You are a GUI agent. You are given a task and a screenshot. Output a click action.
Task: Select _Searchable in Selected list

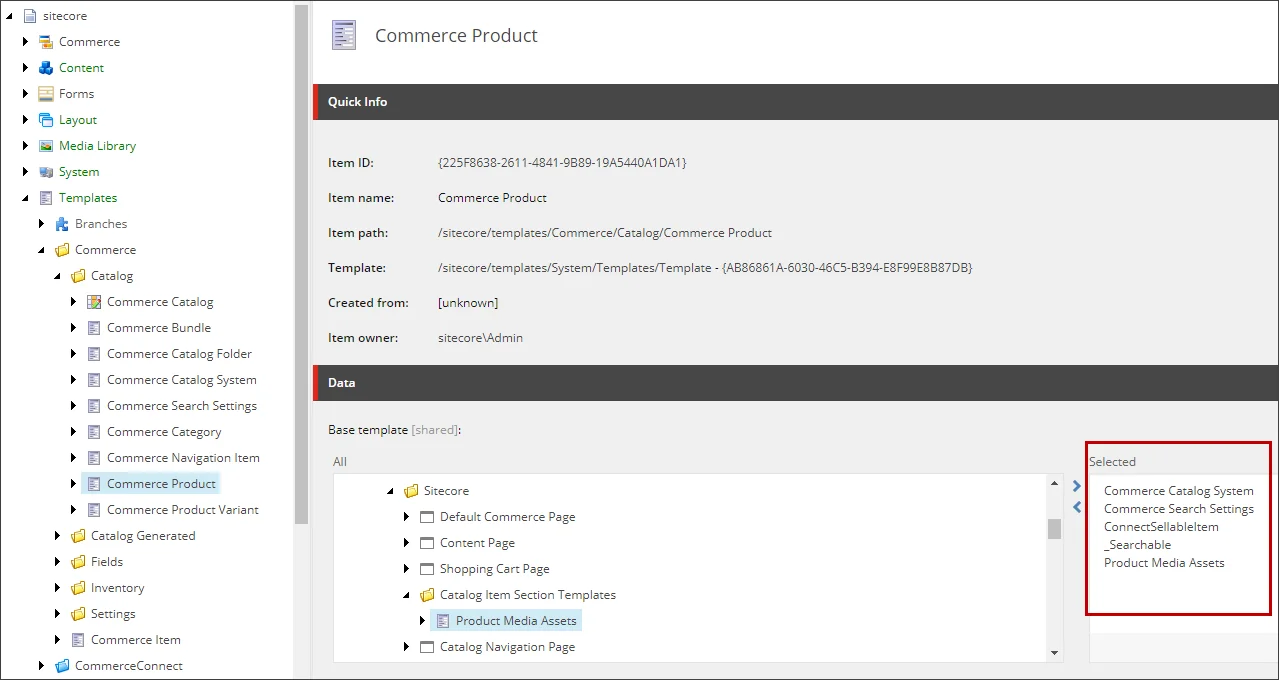(x=1137, y=545)
